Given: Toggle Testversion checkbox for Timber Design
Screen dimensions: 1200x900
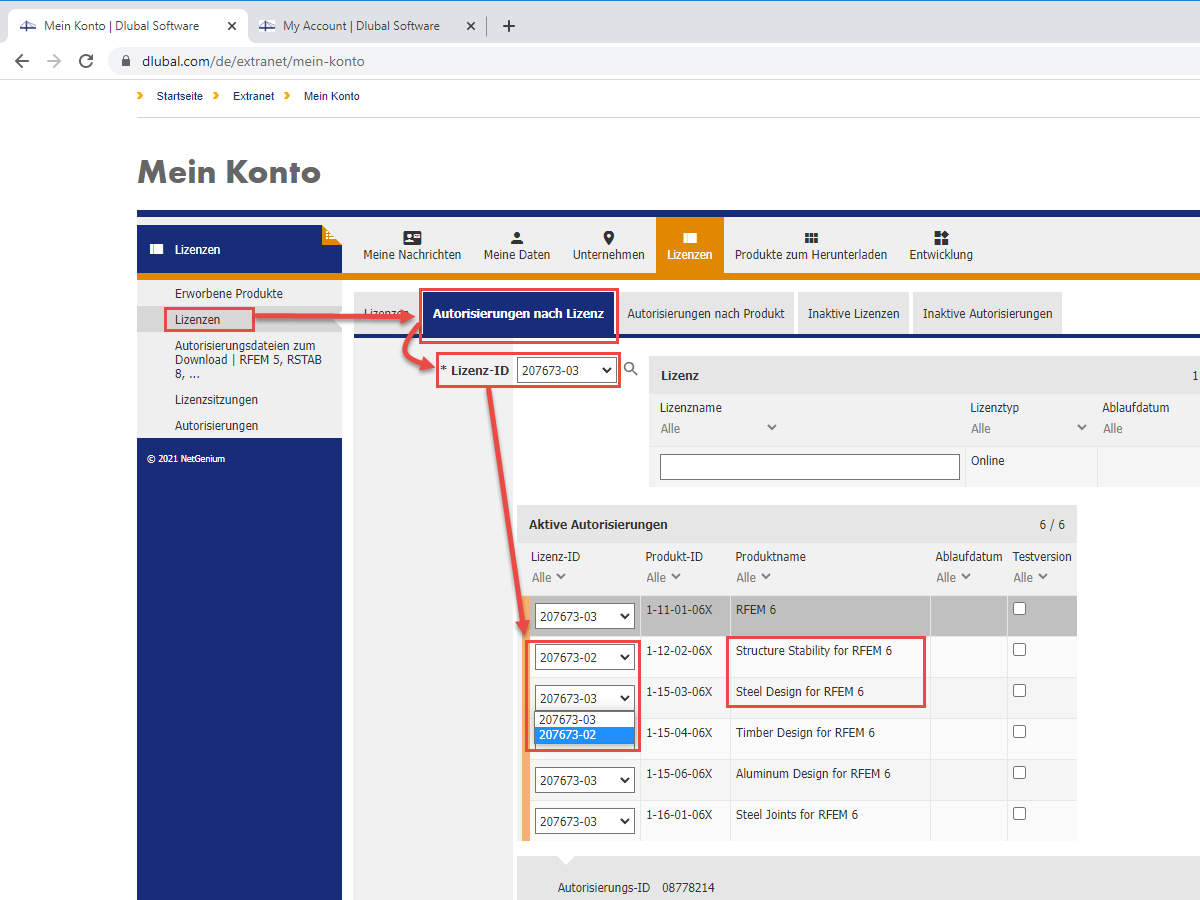Looking at the screenshot, I should click(x=1020, y=732).
